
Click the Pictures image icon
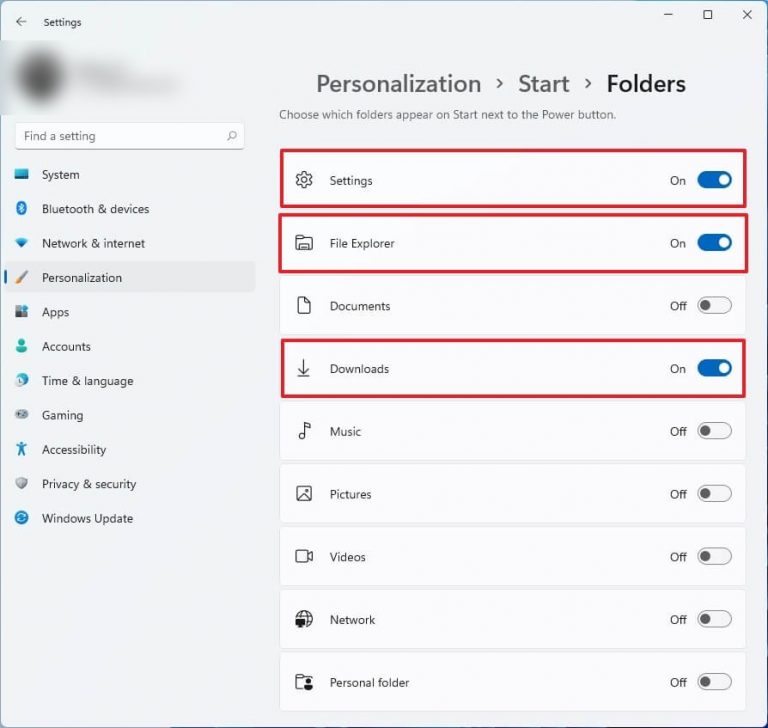[304, 493]
